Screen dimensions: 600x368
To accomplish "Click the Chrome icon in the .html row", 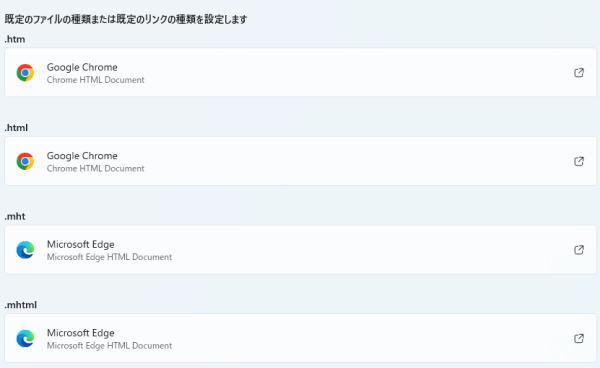I will (x=25, y=161).
